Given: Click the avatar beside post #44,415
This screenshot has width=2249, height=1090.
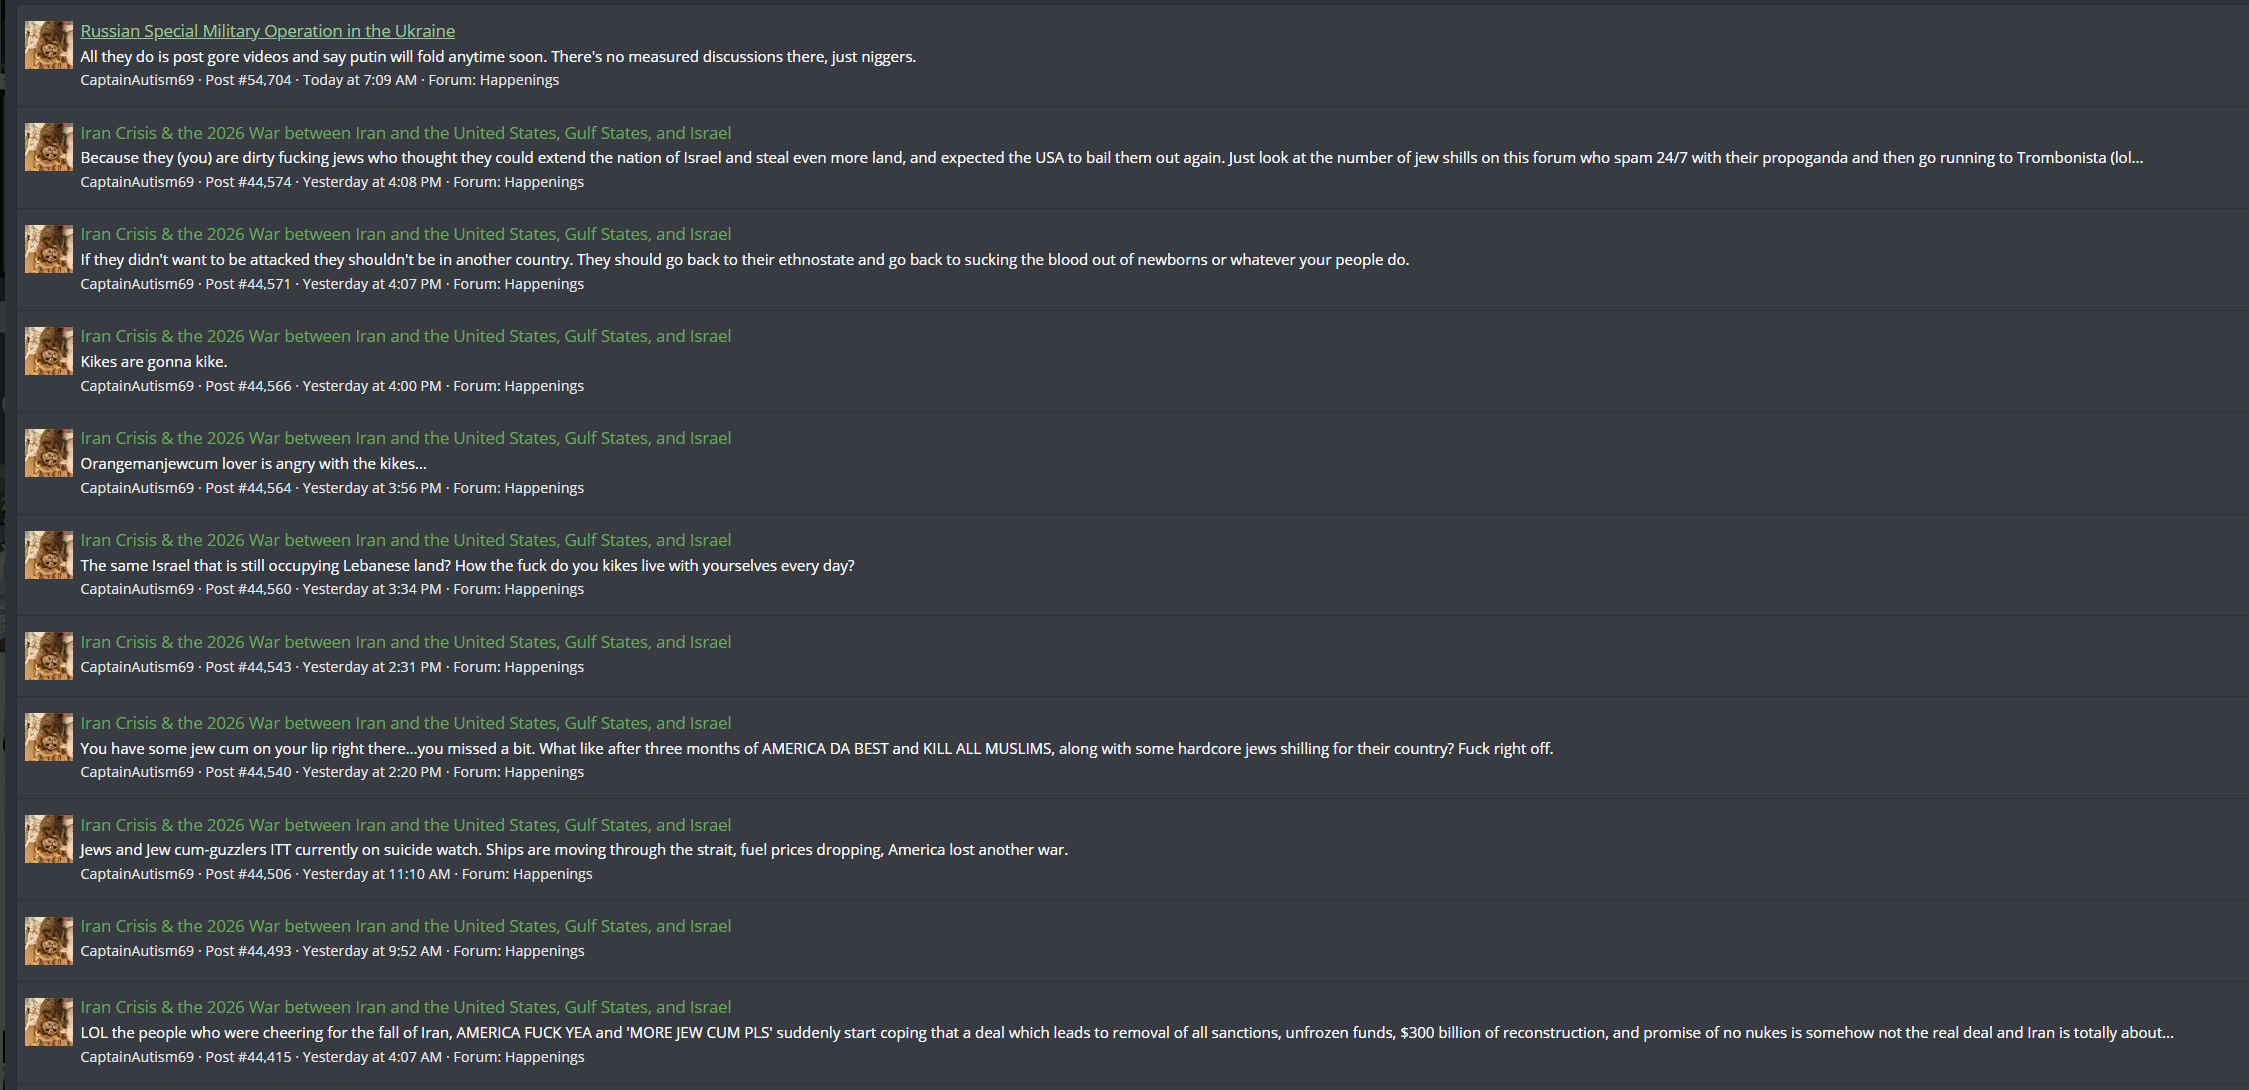Looking at the screenshot, I should tap(49, 1022).
